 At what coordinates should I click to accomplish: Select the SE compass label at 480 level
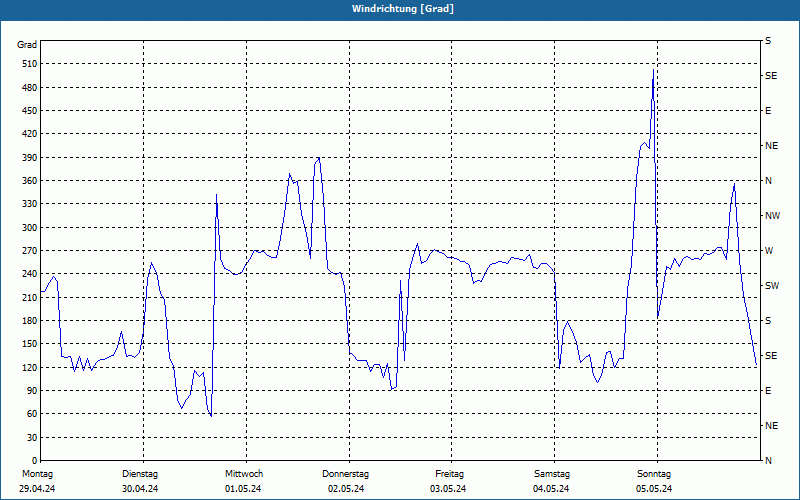[771, 76]
